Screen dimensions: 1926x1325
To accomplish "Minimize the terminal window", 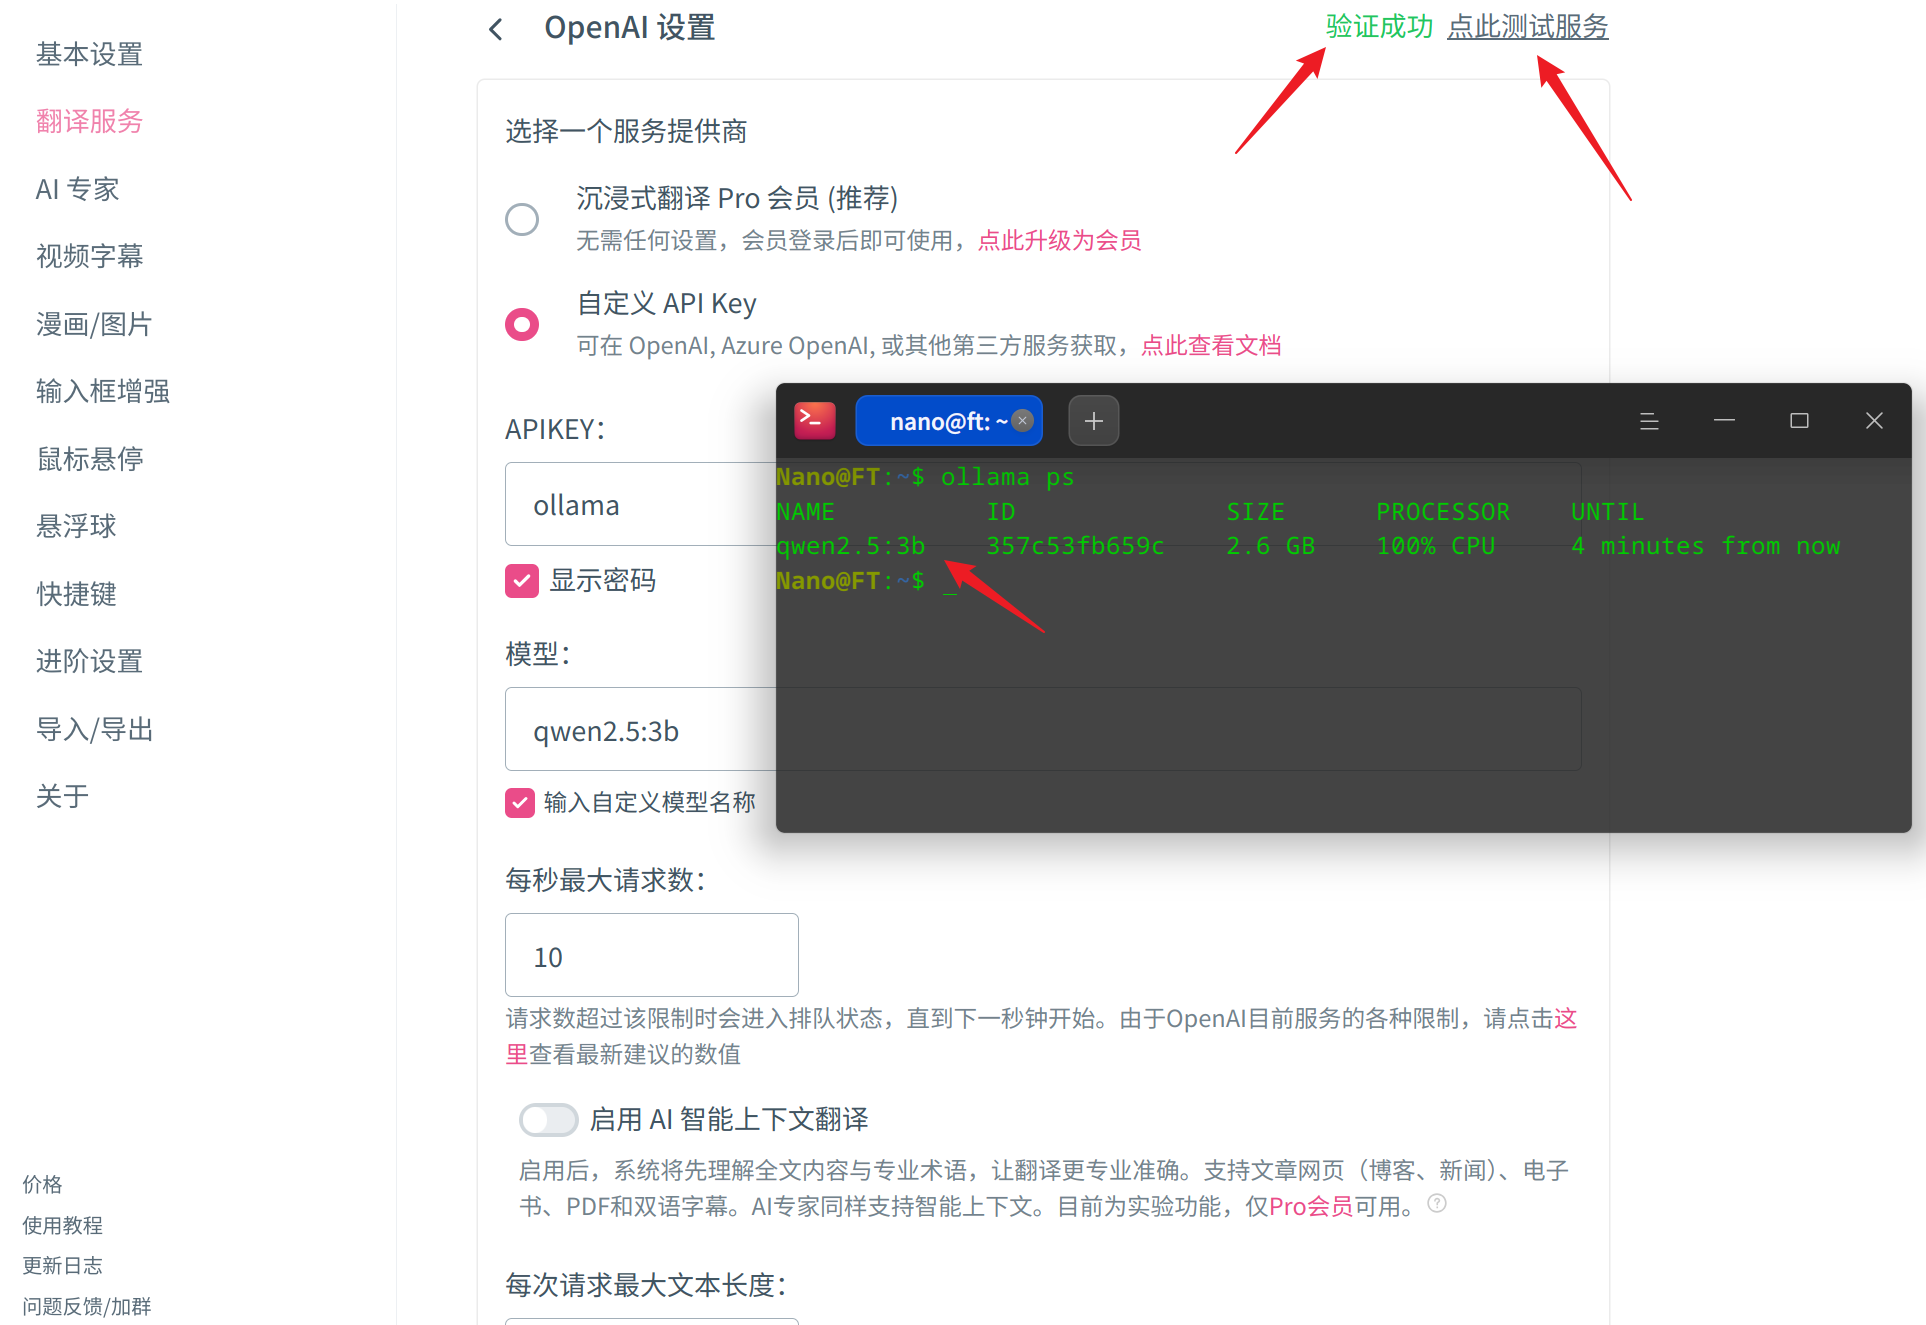I will (x=1724, y=421).
